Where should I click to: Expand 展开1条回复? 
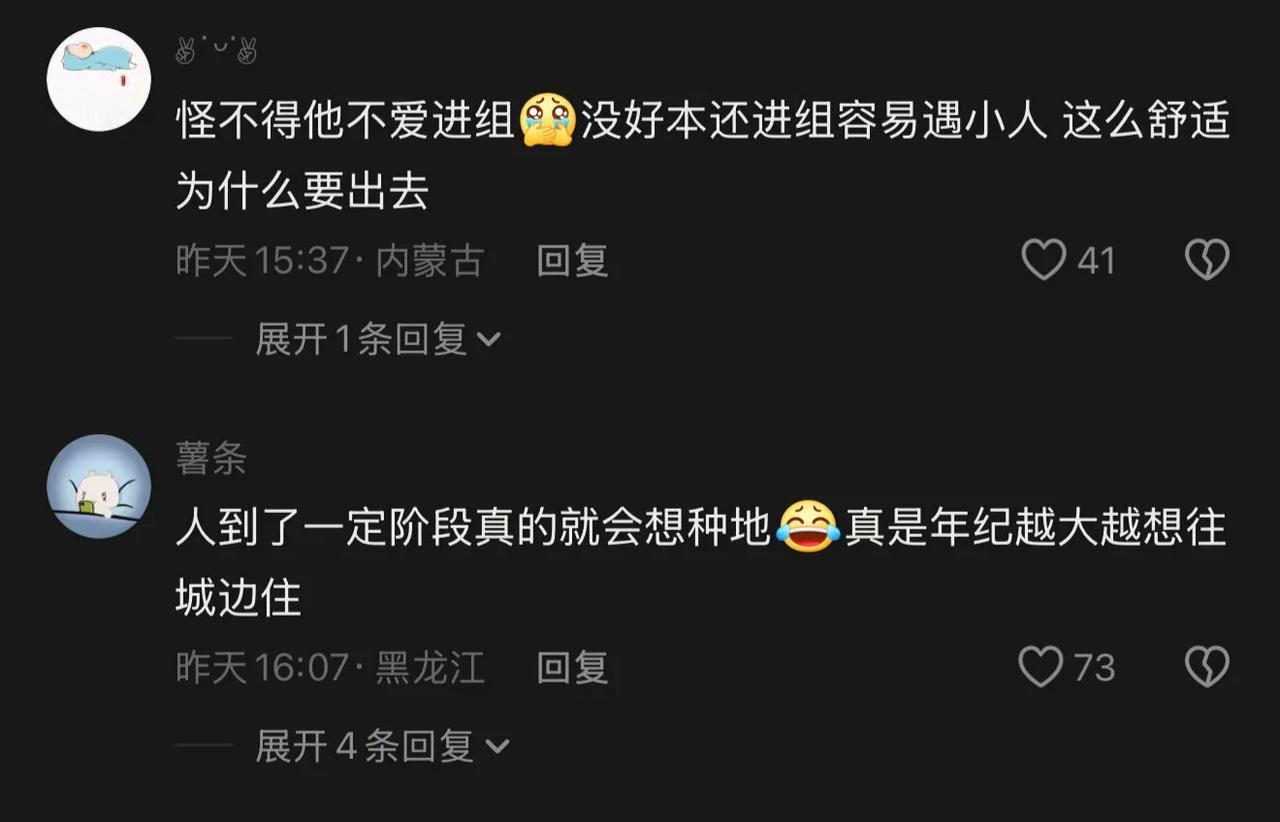[378, 340]
